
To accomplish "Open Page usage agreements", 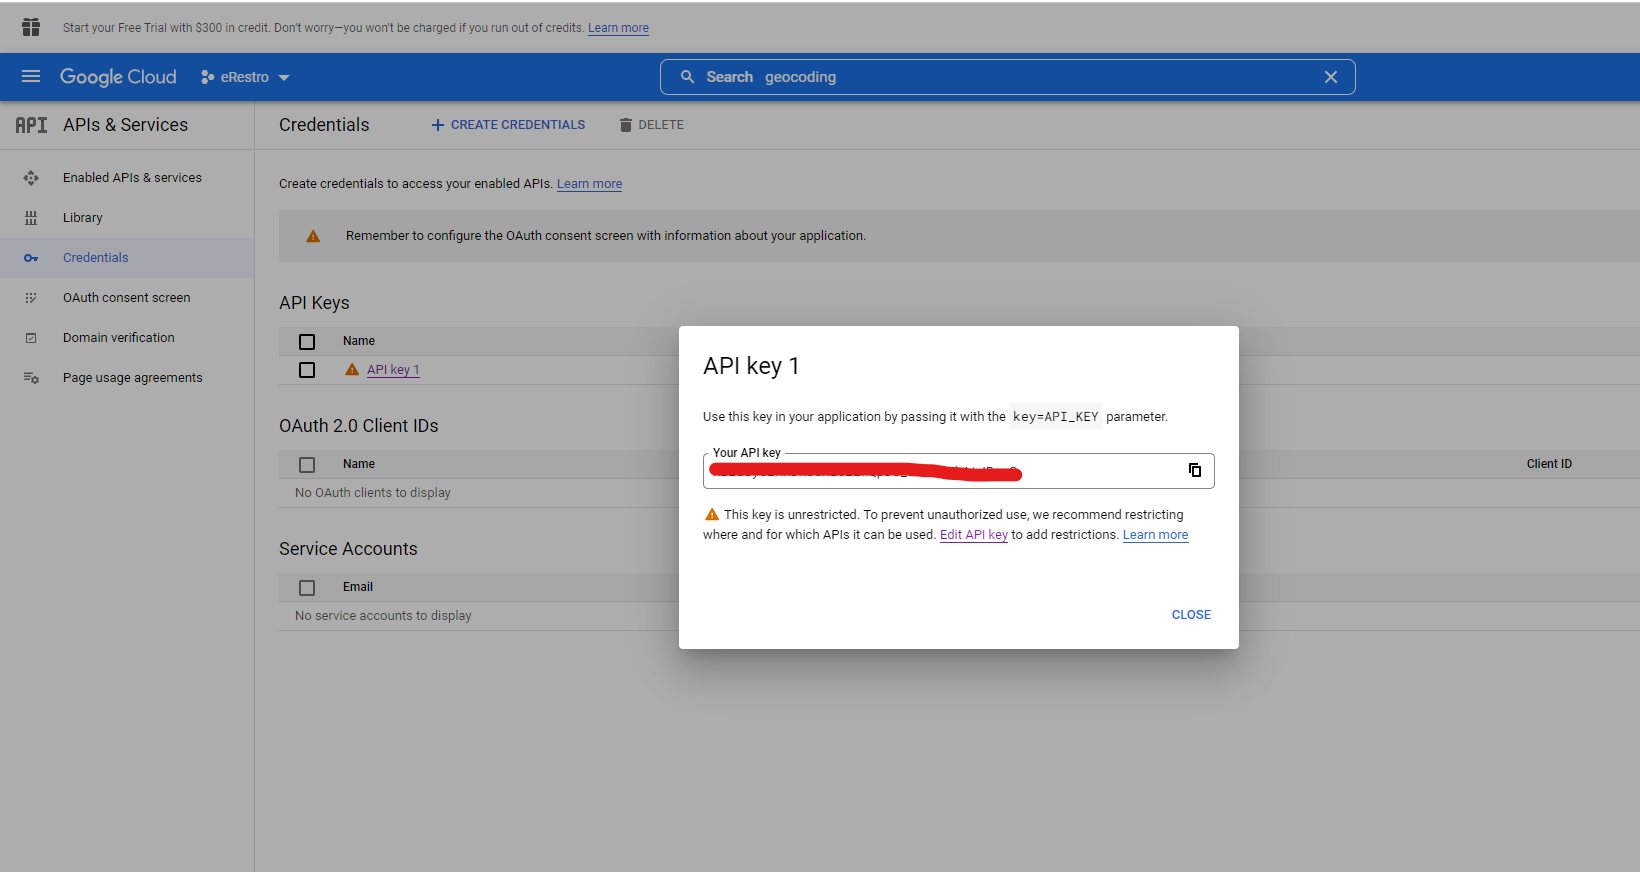I will tap(132, 378).
